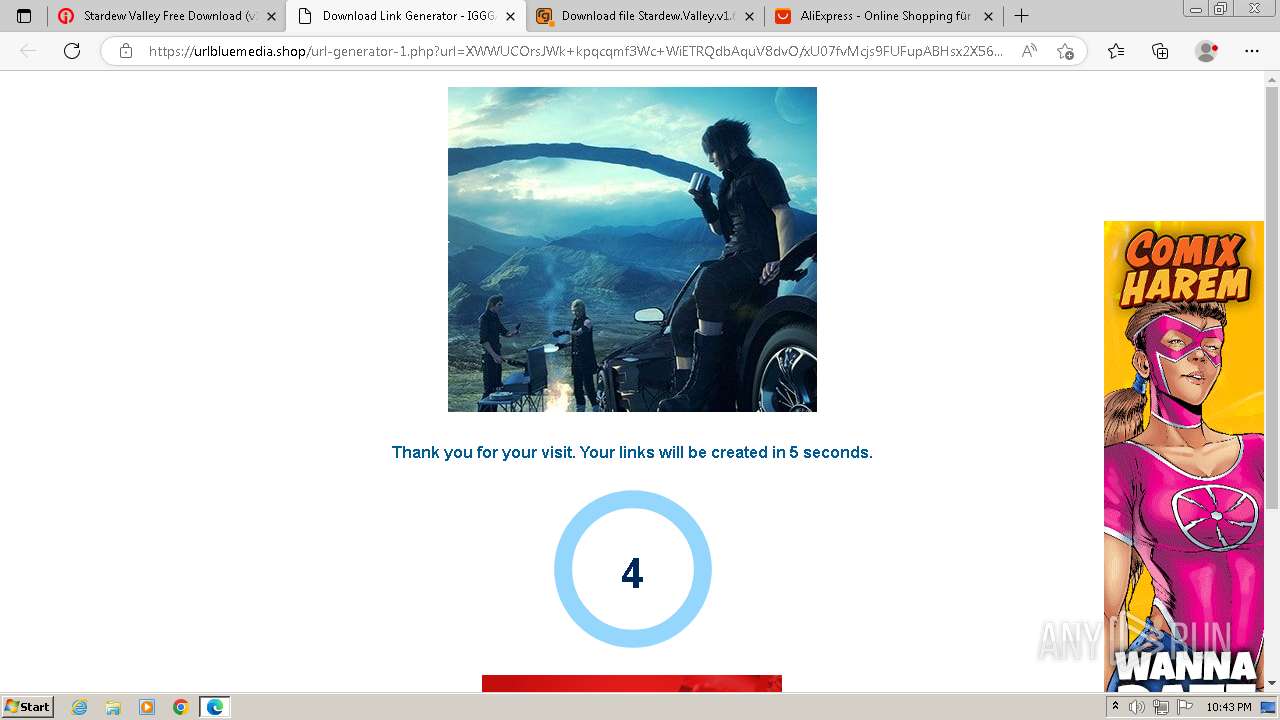Screen dimensions: 1280x720
Task: Focus the urlbluemedia.shop address bar
Action: pos(575,51)
